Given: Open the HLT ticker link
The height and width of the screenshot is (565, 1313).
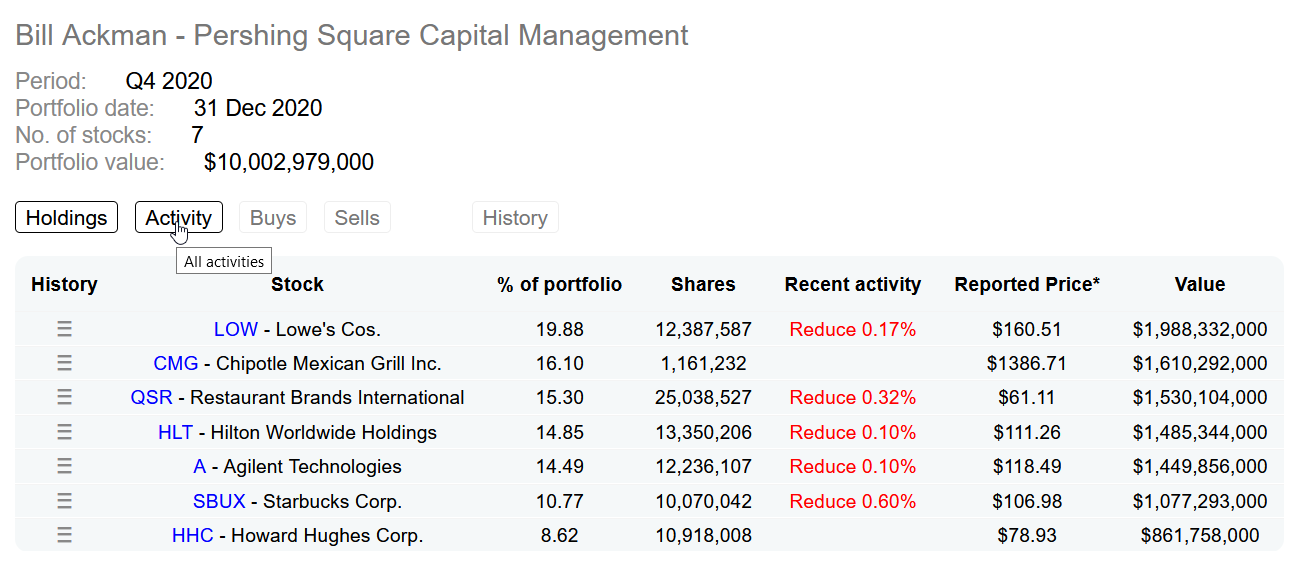Looking at the screenshot, I should coord(175,432).
